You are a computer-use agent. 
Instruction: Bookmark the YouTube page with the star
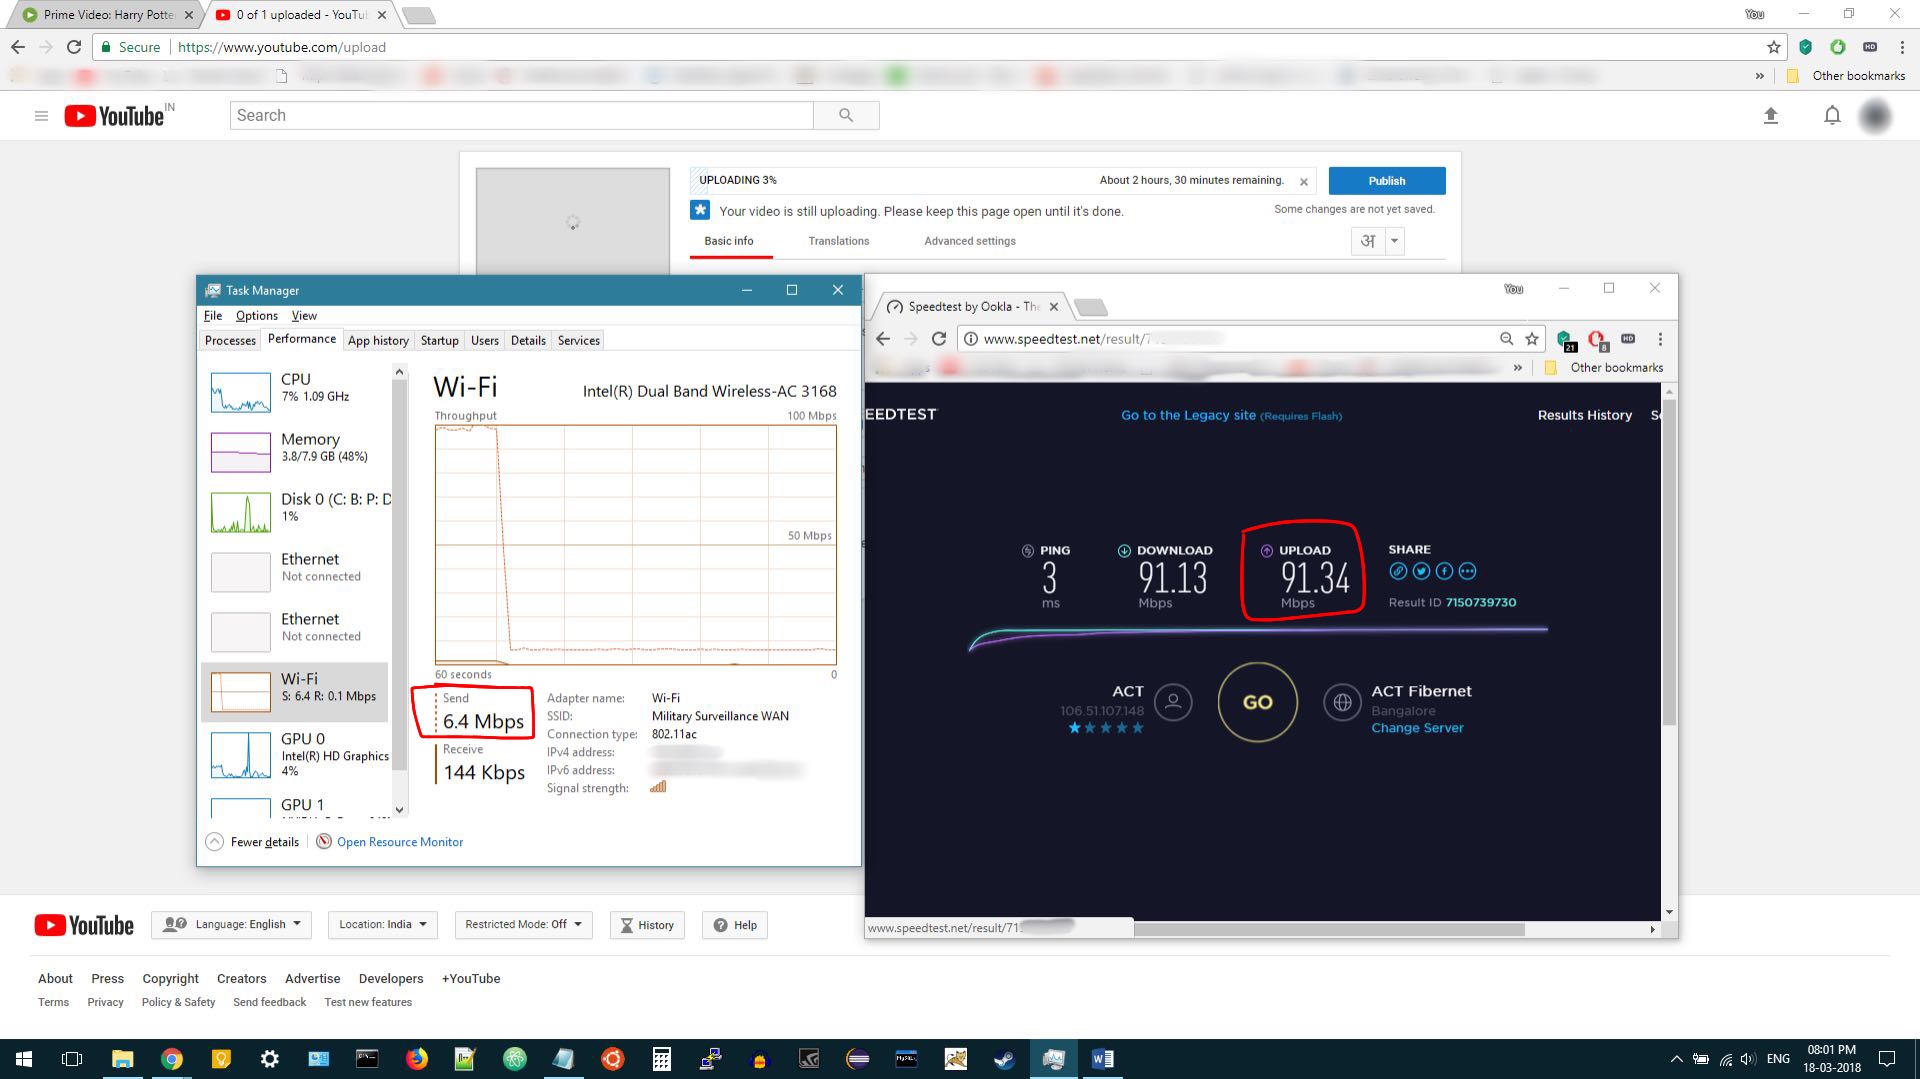click(1773, 47)
